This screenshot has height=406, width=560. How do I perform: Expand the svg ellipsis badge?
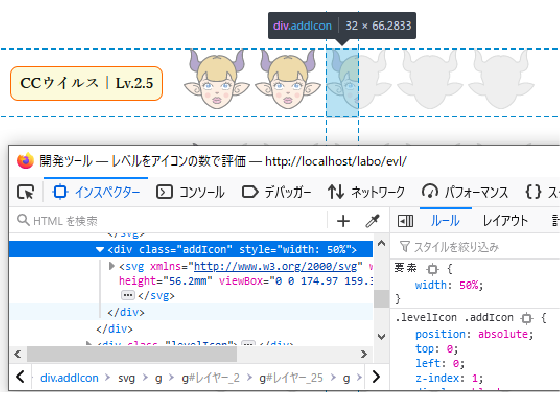click(x=128, y=295)
